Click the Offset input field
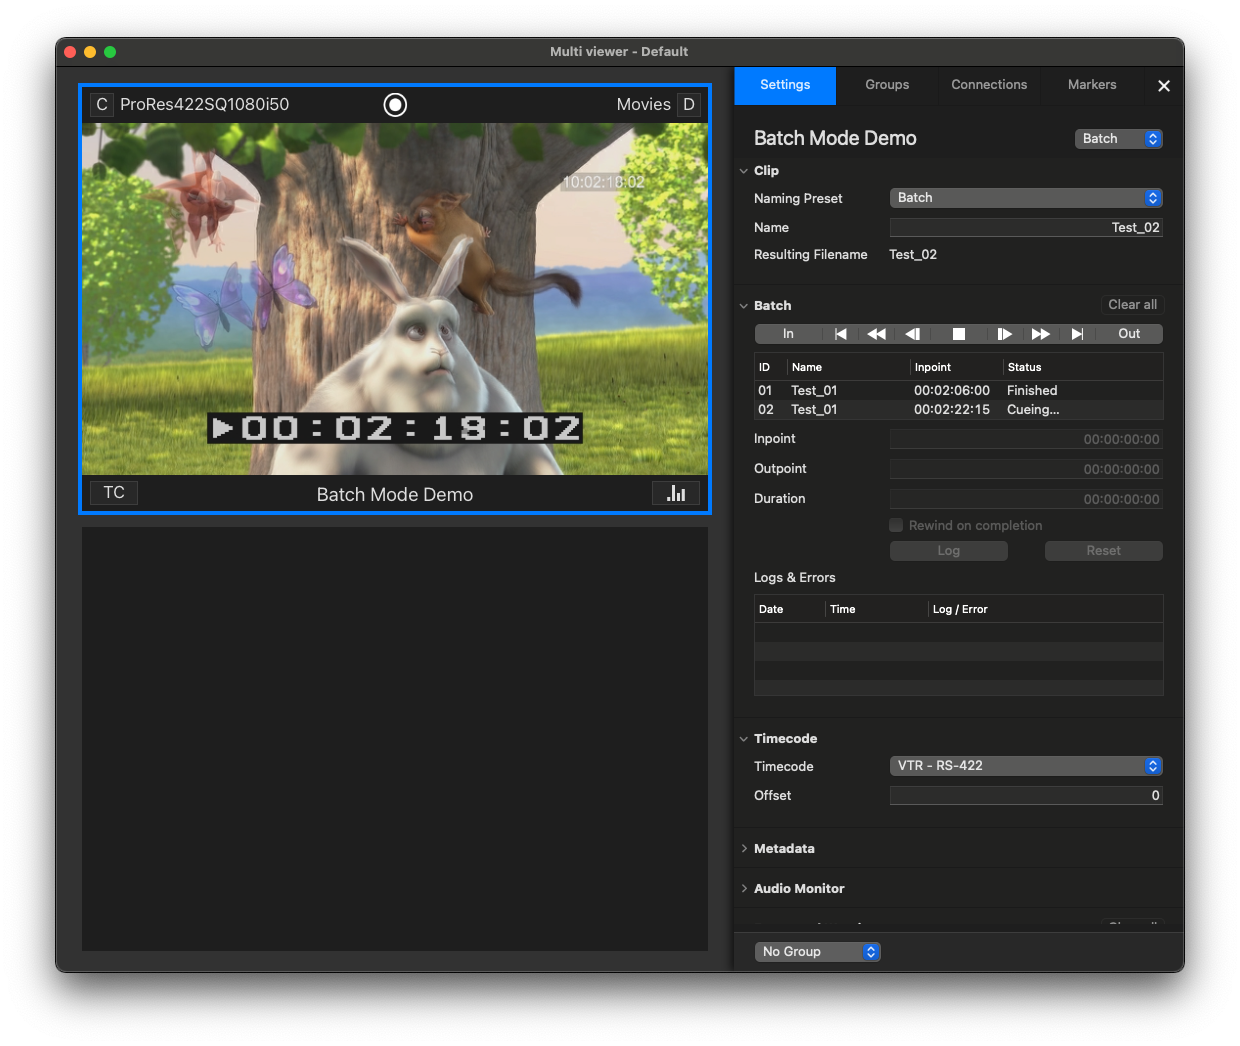This screenshot has height=1046, width=1240. coord(1026,796)
